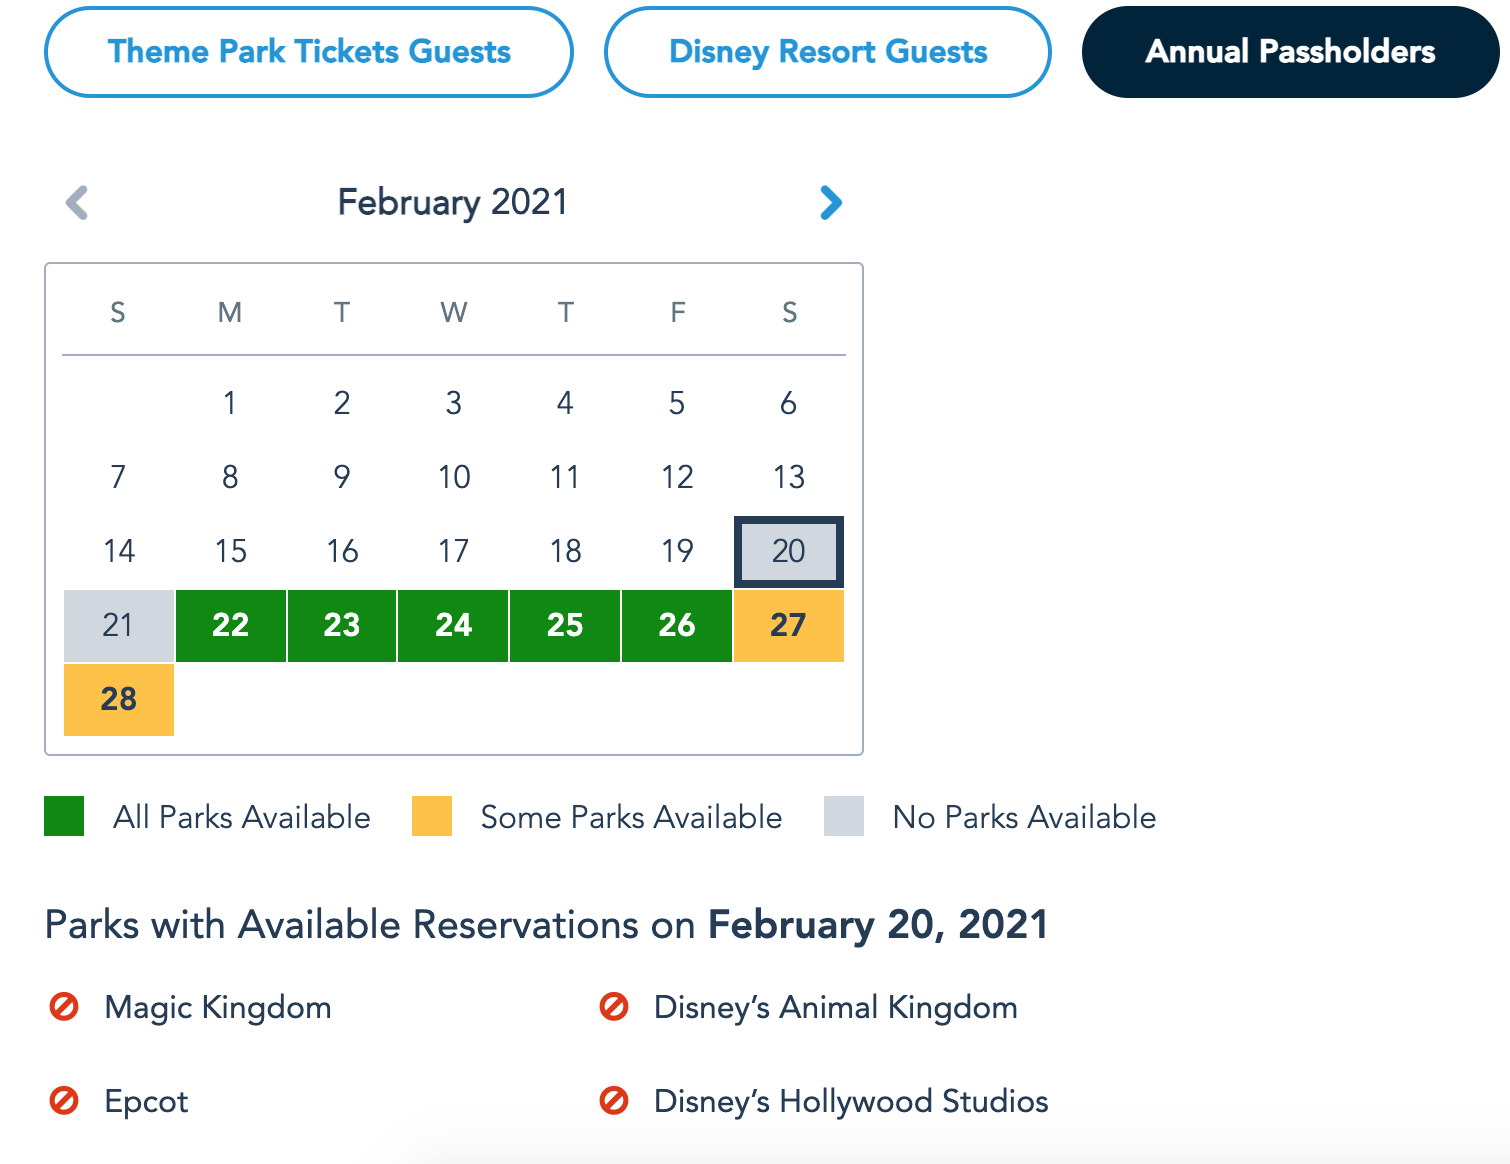The height and width of the screenshot is (1164, 1510).
Task: Choose February 28 on the calendar
Action: point(119,699)
